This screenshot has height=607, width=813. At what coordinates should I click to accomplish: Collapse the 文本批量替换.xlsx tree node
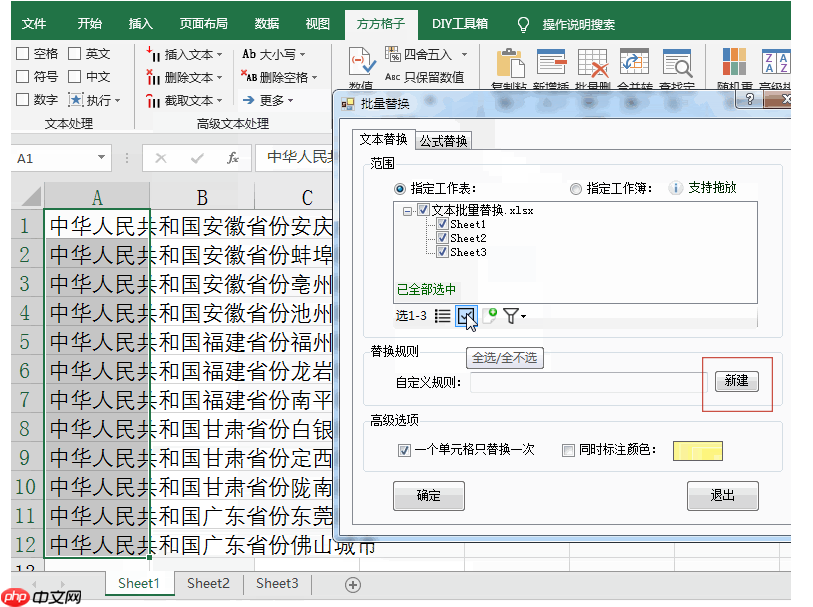pos(408,211)
